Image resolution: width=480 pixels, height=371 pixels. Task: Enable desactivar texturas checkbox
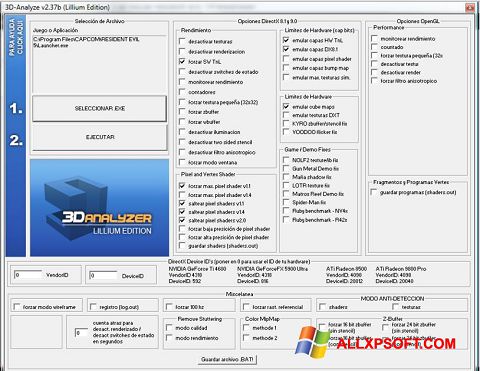182,41
